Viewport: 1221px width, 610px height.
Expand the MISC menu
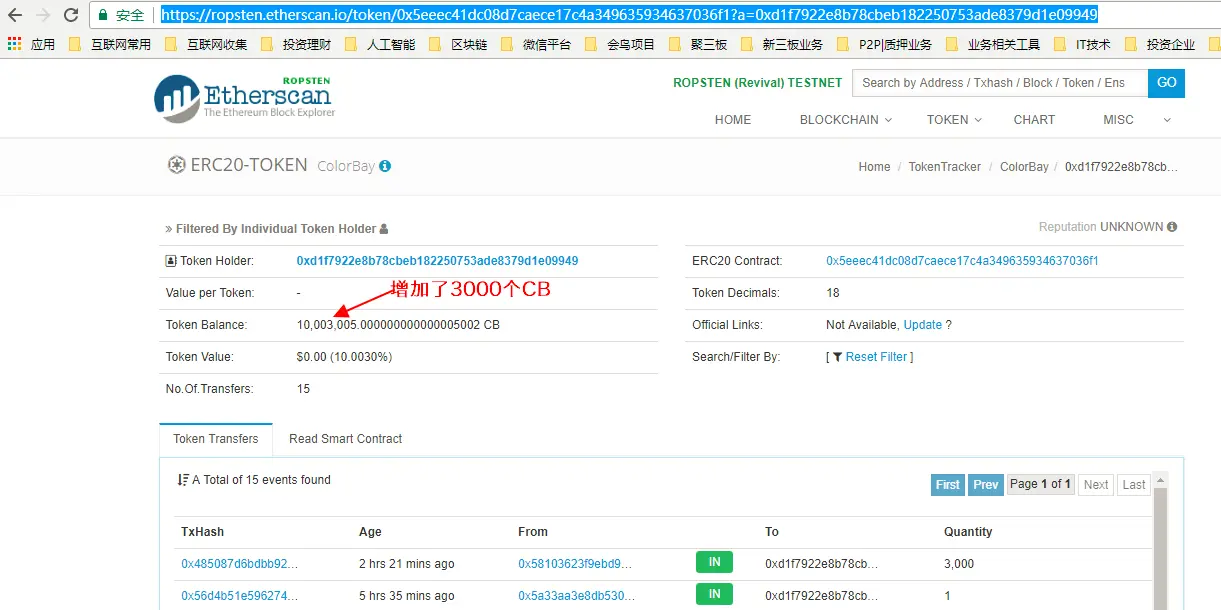coord(1136,120)
